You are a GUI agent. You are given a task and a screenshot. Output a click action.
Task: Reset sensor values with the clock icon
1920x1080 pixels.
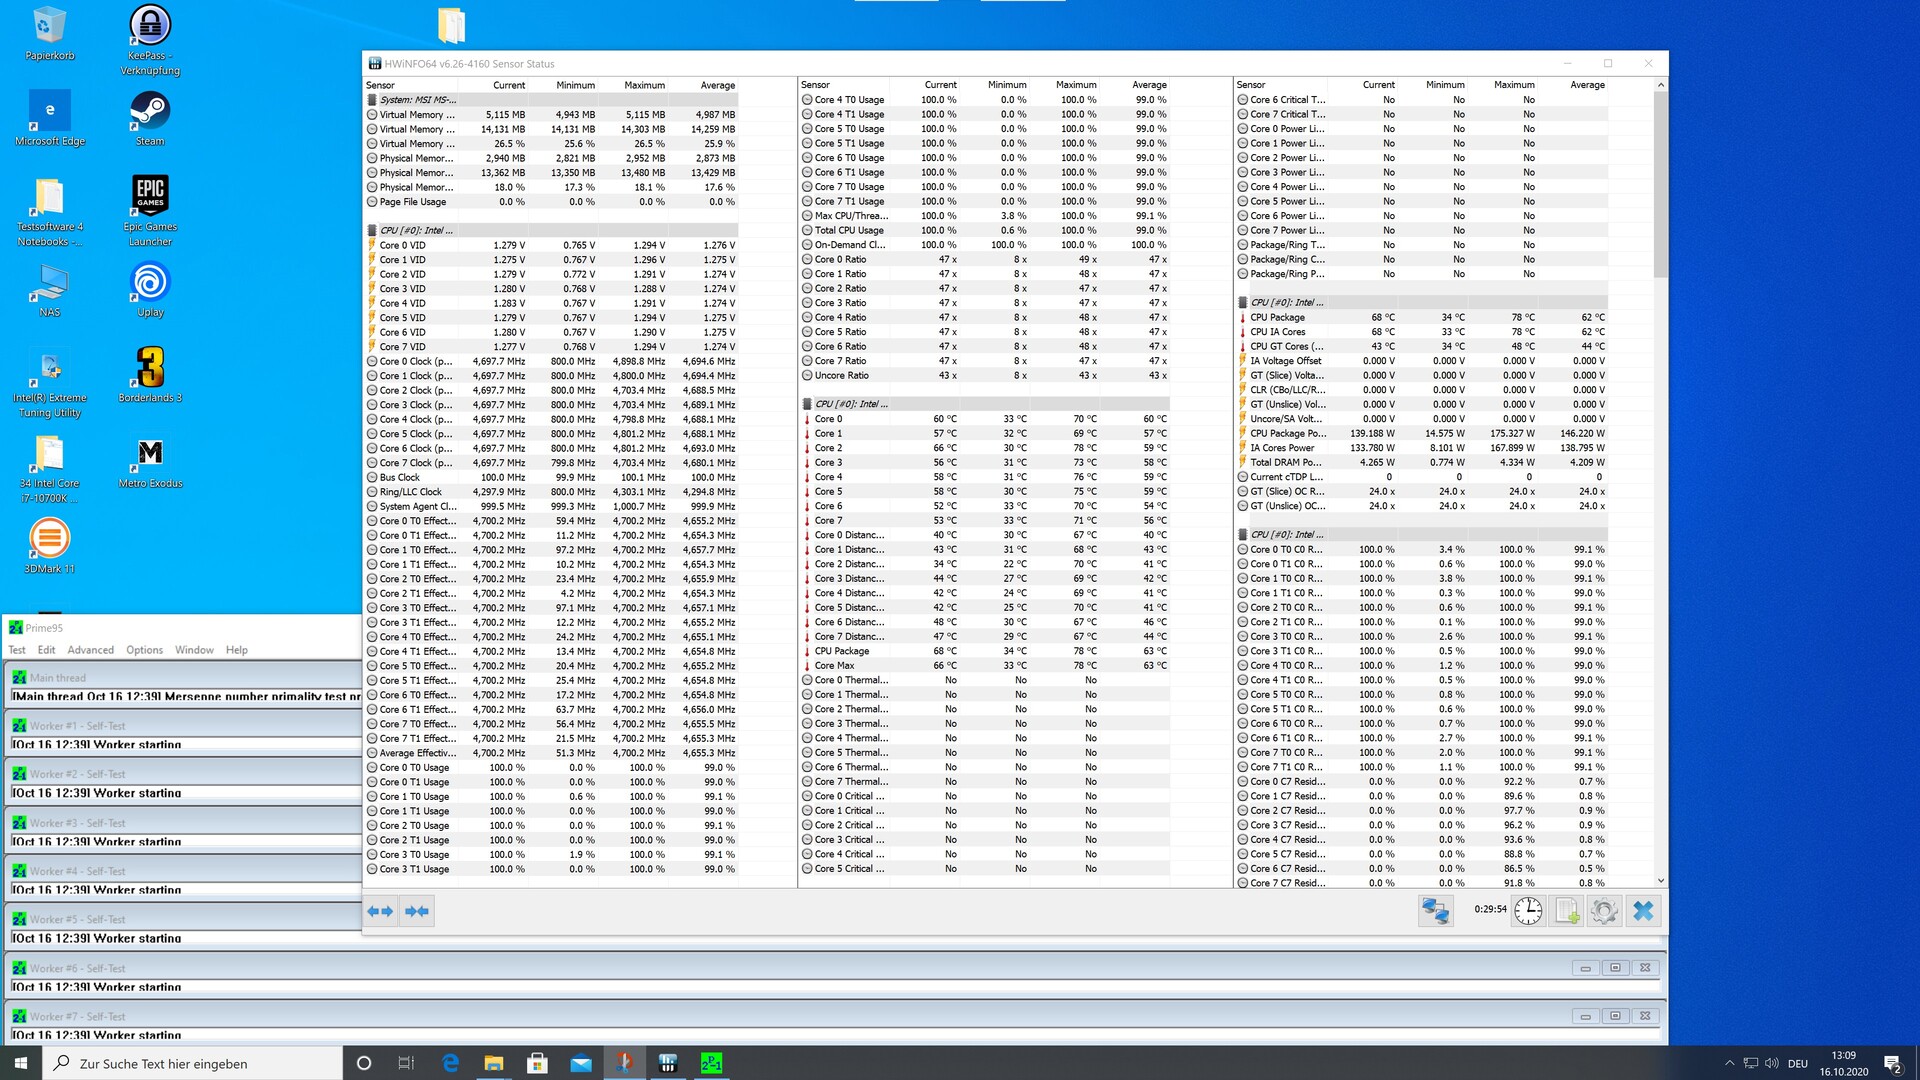point(1528,911)
